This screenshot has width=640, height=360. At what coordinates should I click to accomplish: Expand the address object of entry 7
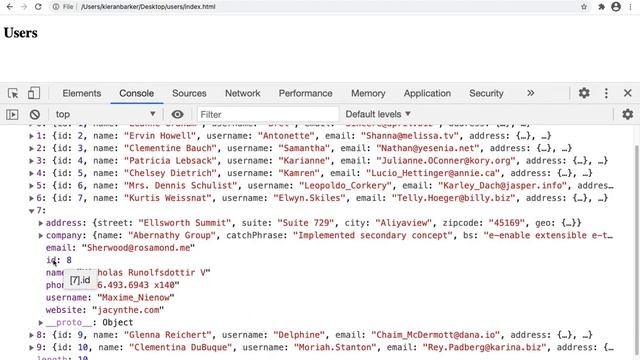point(41,223)
